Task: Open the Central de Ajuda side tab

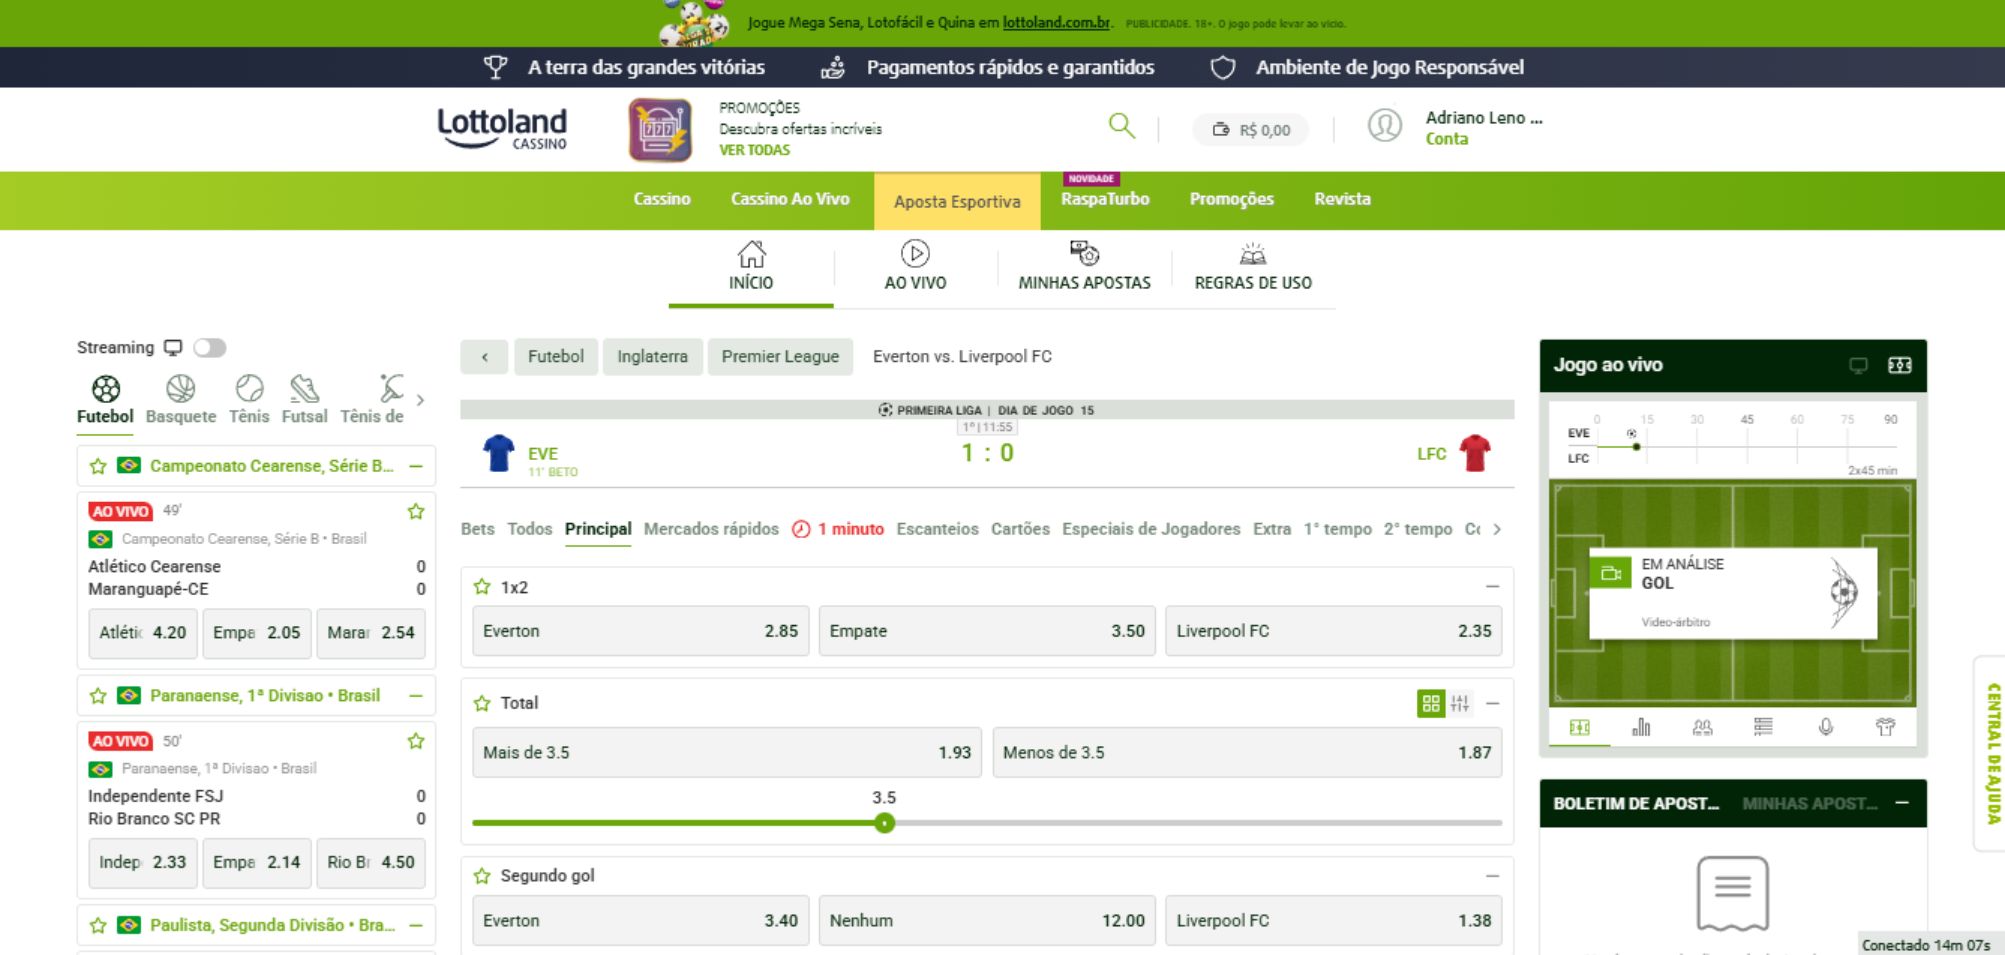Action: pyautogui.click(x=1992, y=753)
